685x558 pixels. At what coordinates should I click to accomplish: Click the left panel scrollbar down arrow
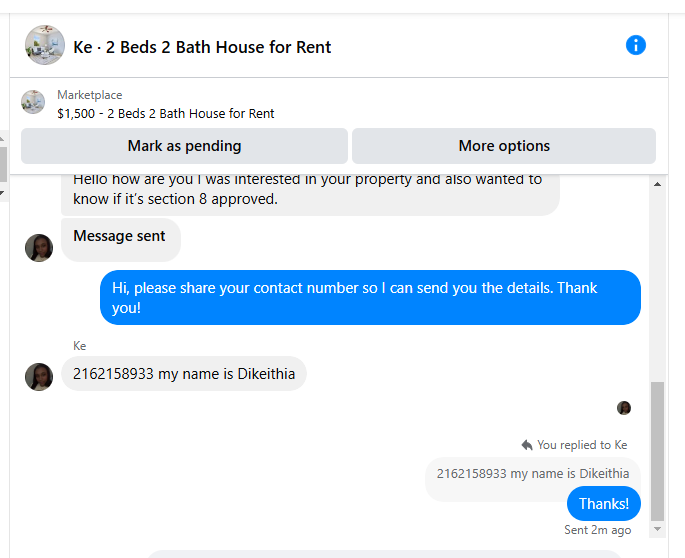(2, 193)
